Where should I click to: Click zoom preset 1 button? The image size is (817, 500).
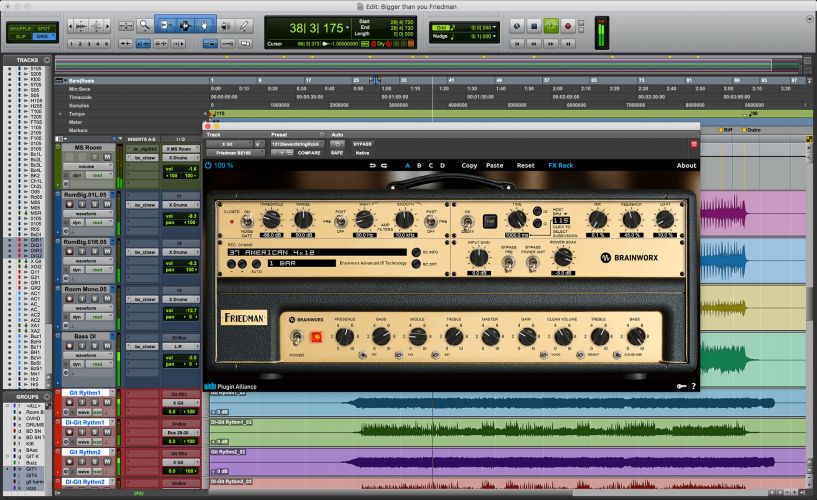(x=71, y=44)
